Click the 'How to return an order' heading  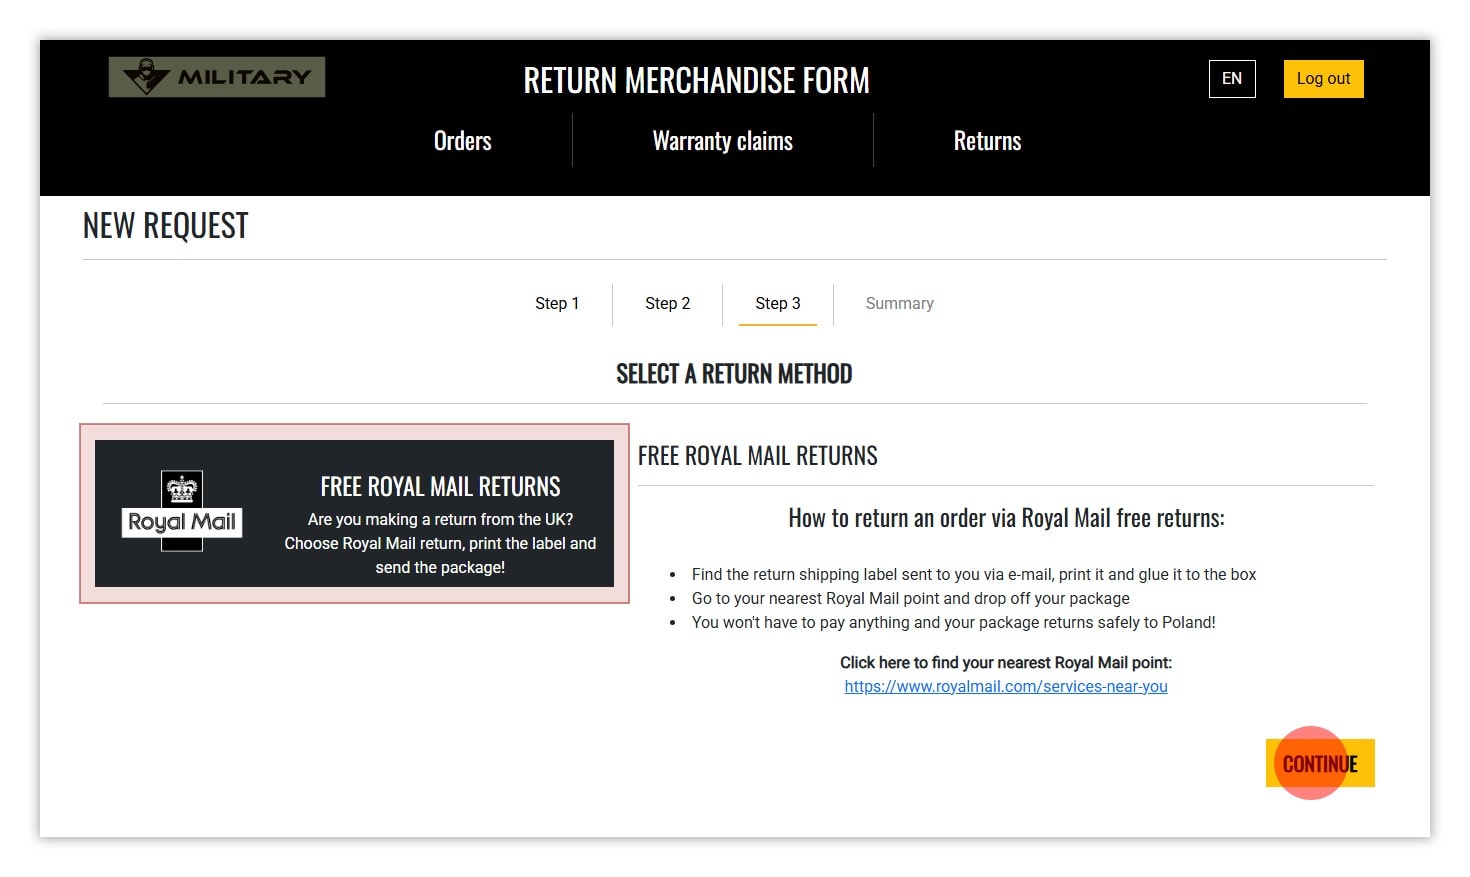click(1005, 518)
